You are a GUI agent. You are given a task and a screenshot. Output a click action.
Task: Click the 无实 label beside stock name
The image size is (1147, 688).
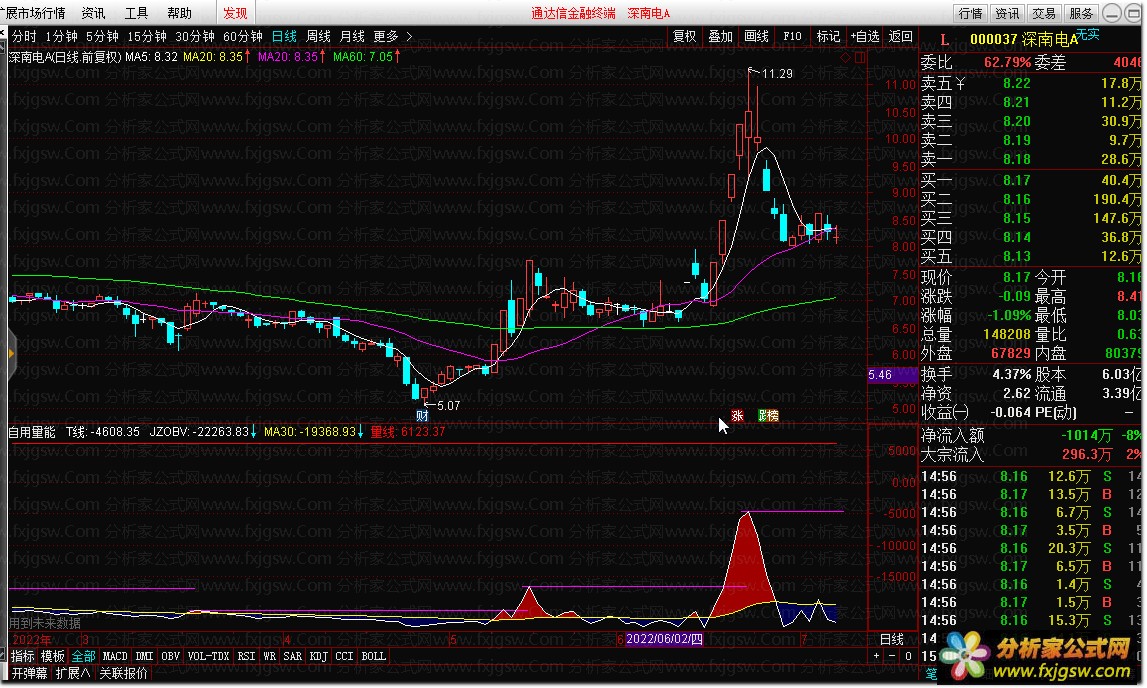click(x=1088, y=34)
